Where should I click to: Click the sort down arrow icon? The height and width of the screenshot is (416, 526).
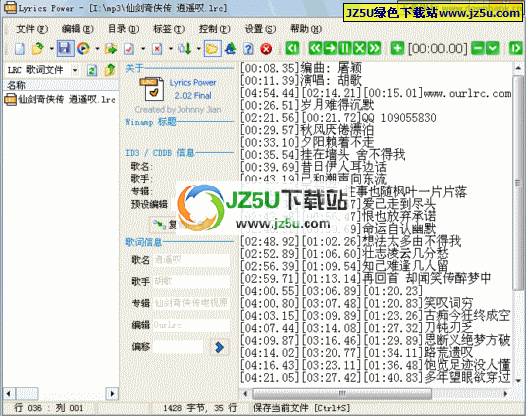click(x=185, y=49)
